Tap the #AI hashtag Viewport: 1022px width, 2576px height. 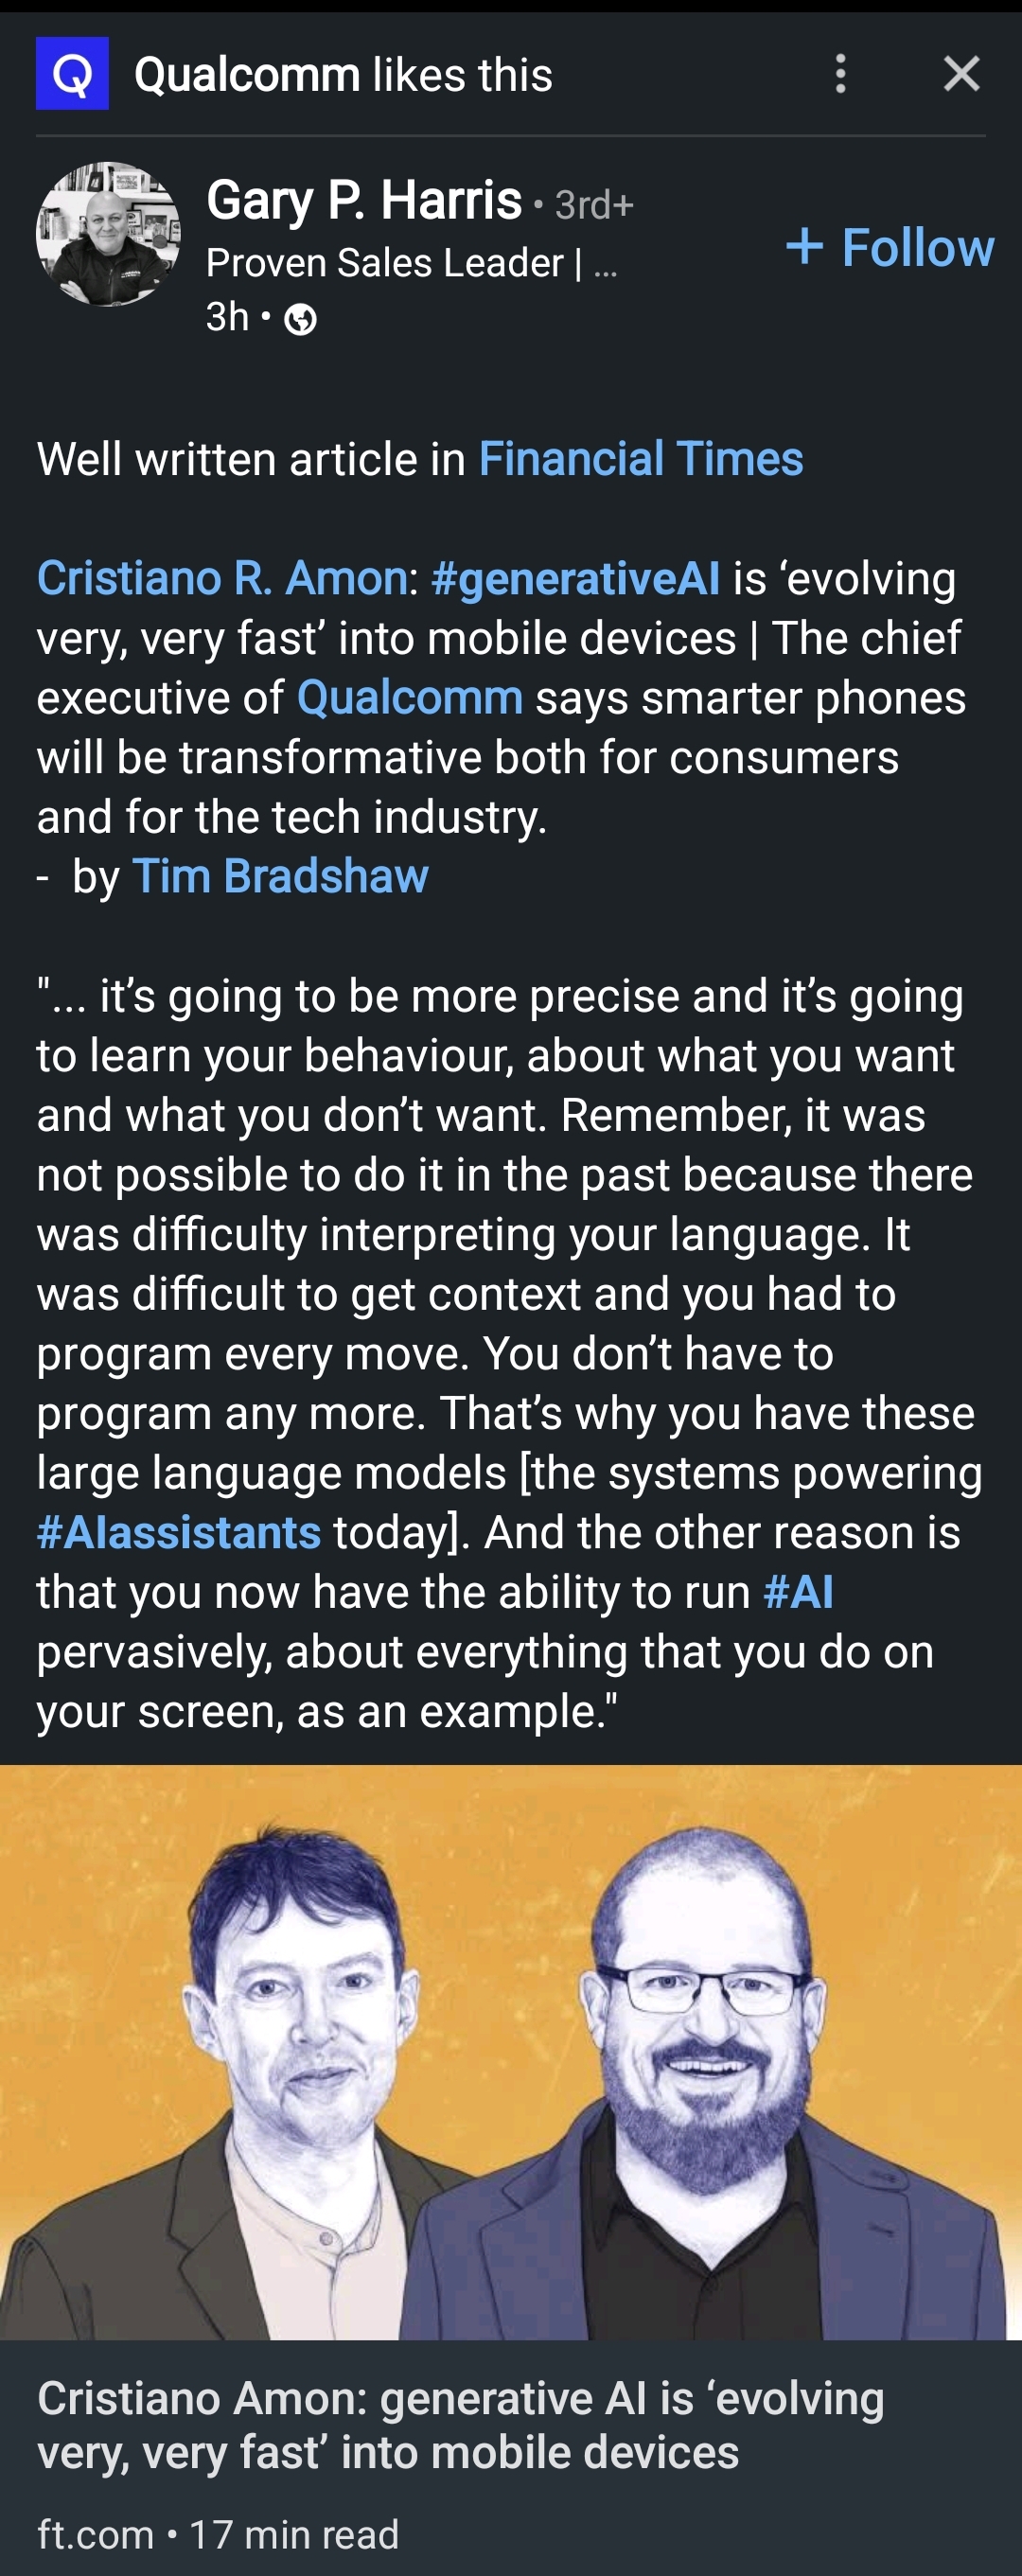tap(798, 1592)
